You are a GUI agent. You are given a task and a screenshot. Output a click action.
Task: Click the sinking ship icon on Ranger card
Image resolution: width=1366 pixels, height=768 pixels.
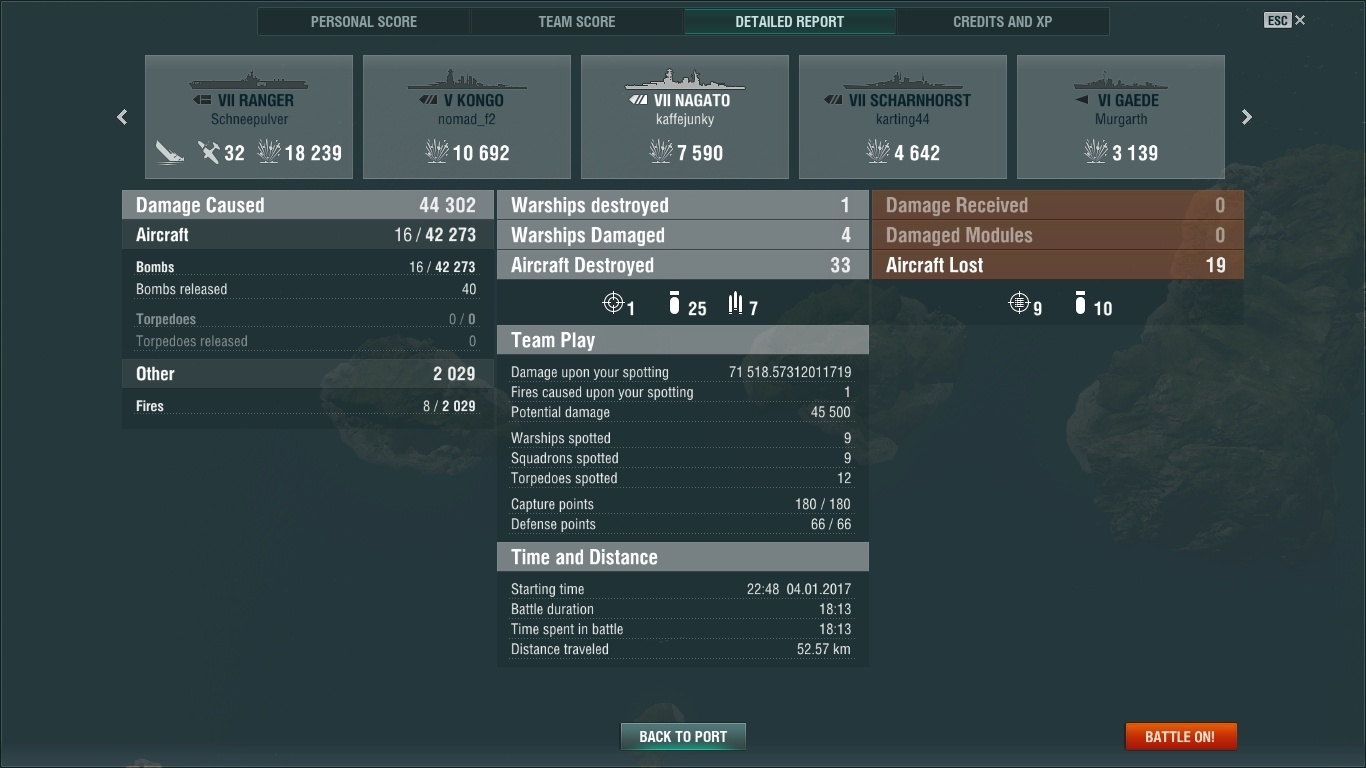(x=170, y=152)
